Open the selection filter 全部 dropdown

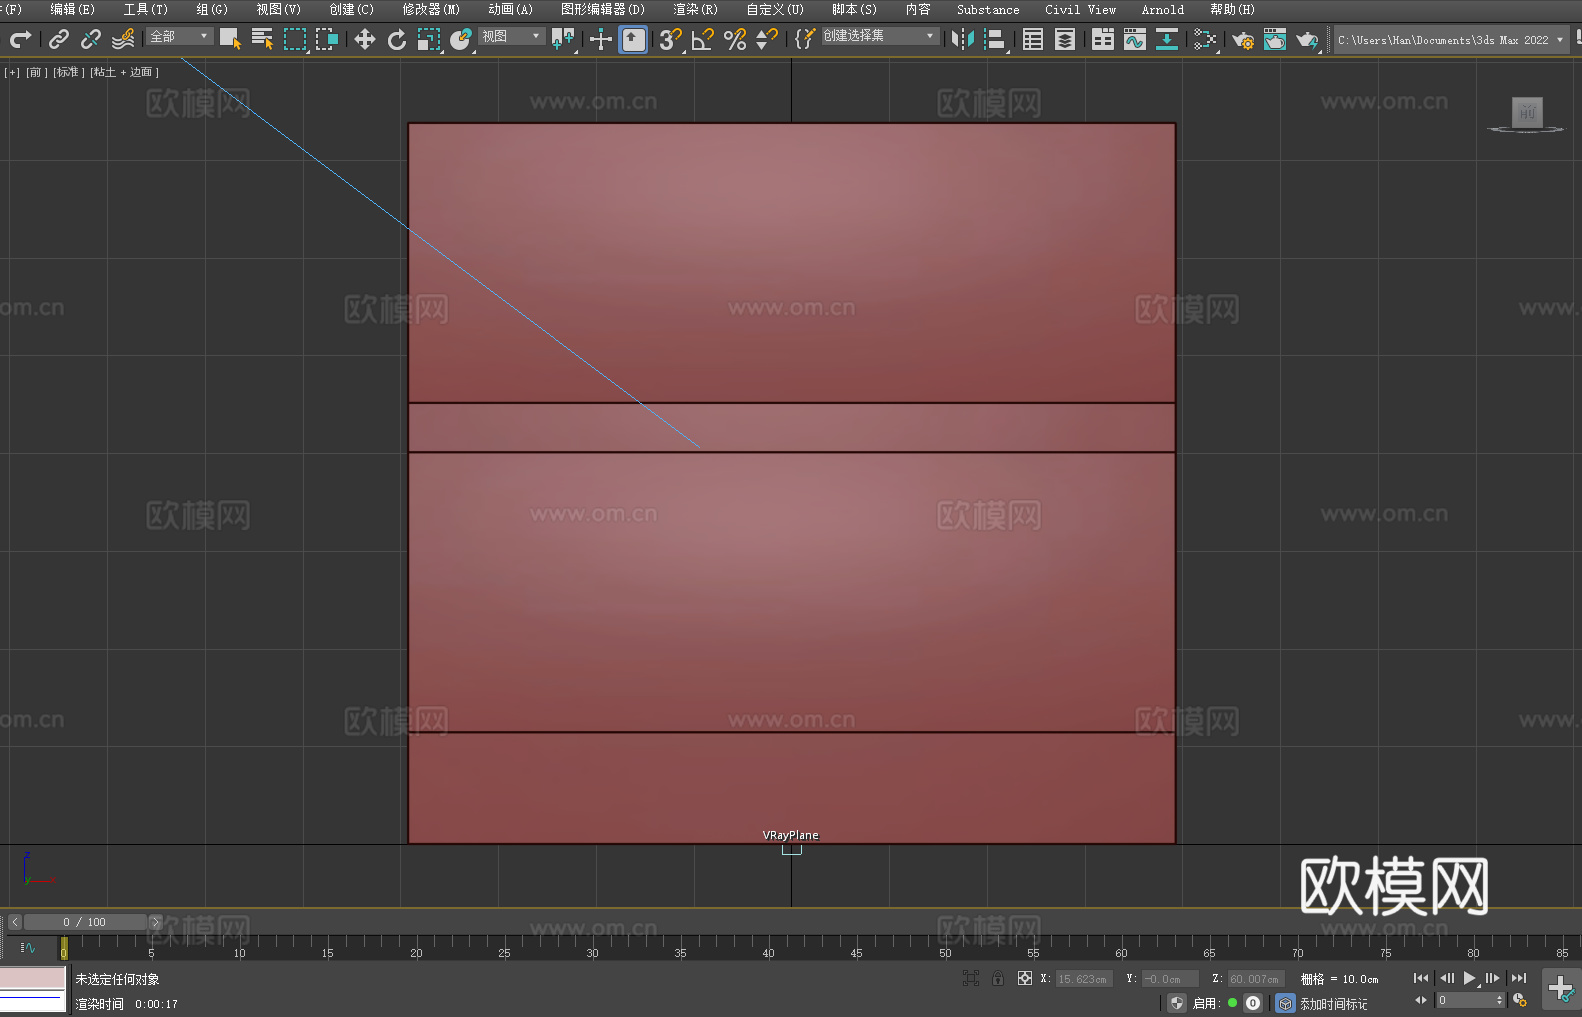(180, 36)
